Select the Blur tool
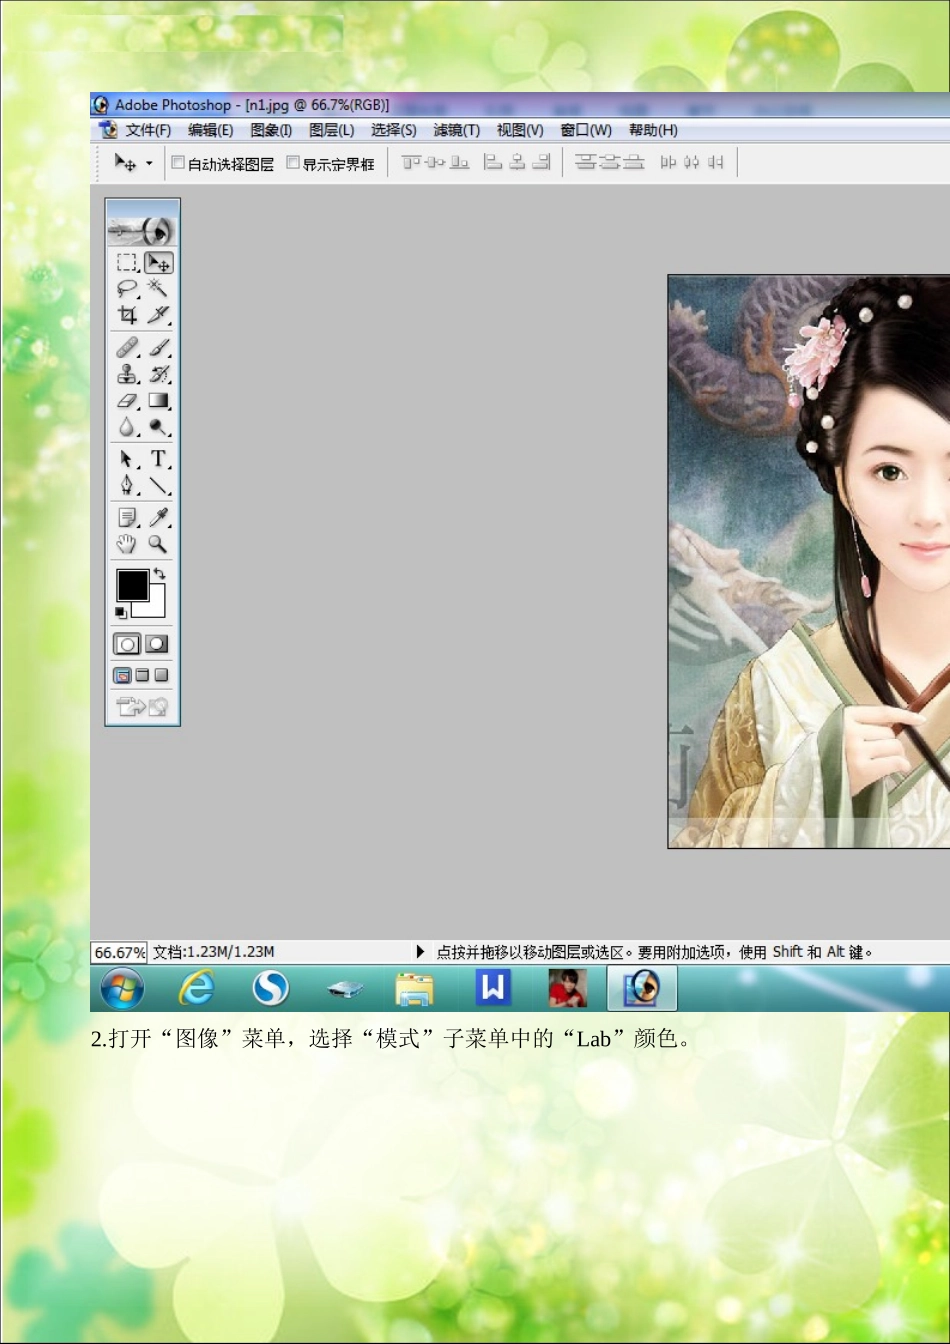Viewport: 950px width, 1344px height. [x=127, y=427]
